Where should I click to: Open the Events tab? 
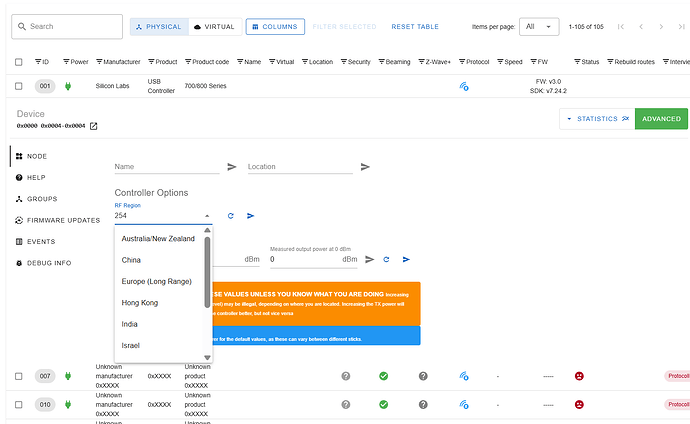(36, 241)
